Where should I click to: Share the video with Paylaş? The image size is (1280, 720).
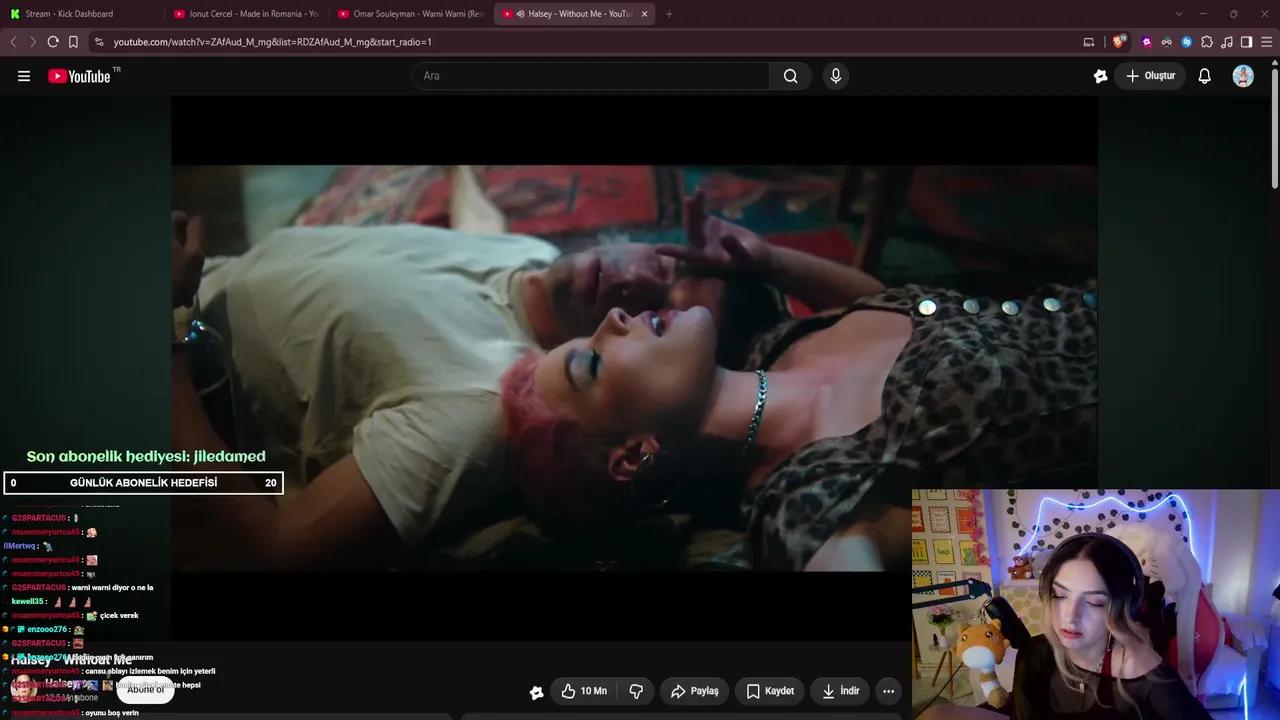(x=694, y=691)
